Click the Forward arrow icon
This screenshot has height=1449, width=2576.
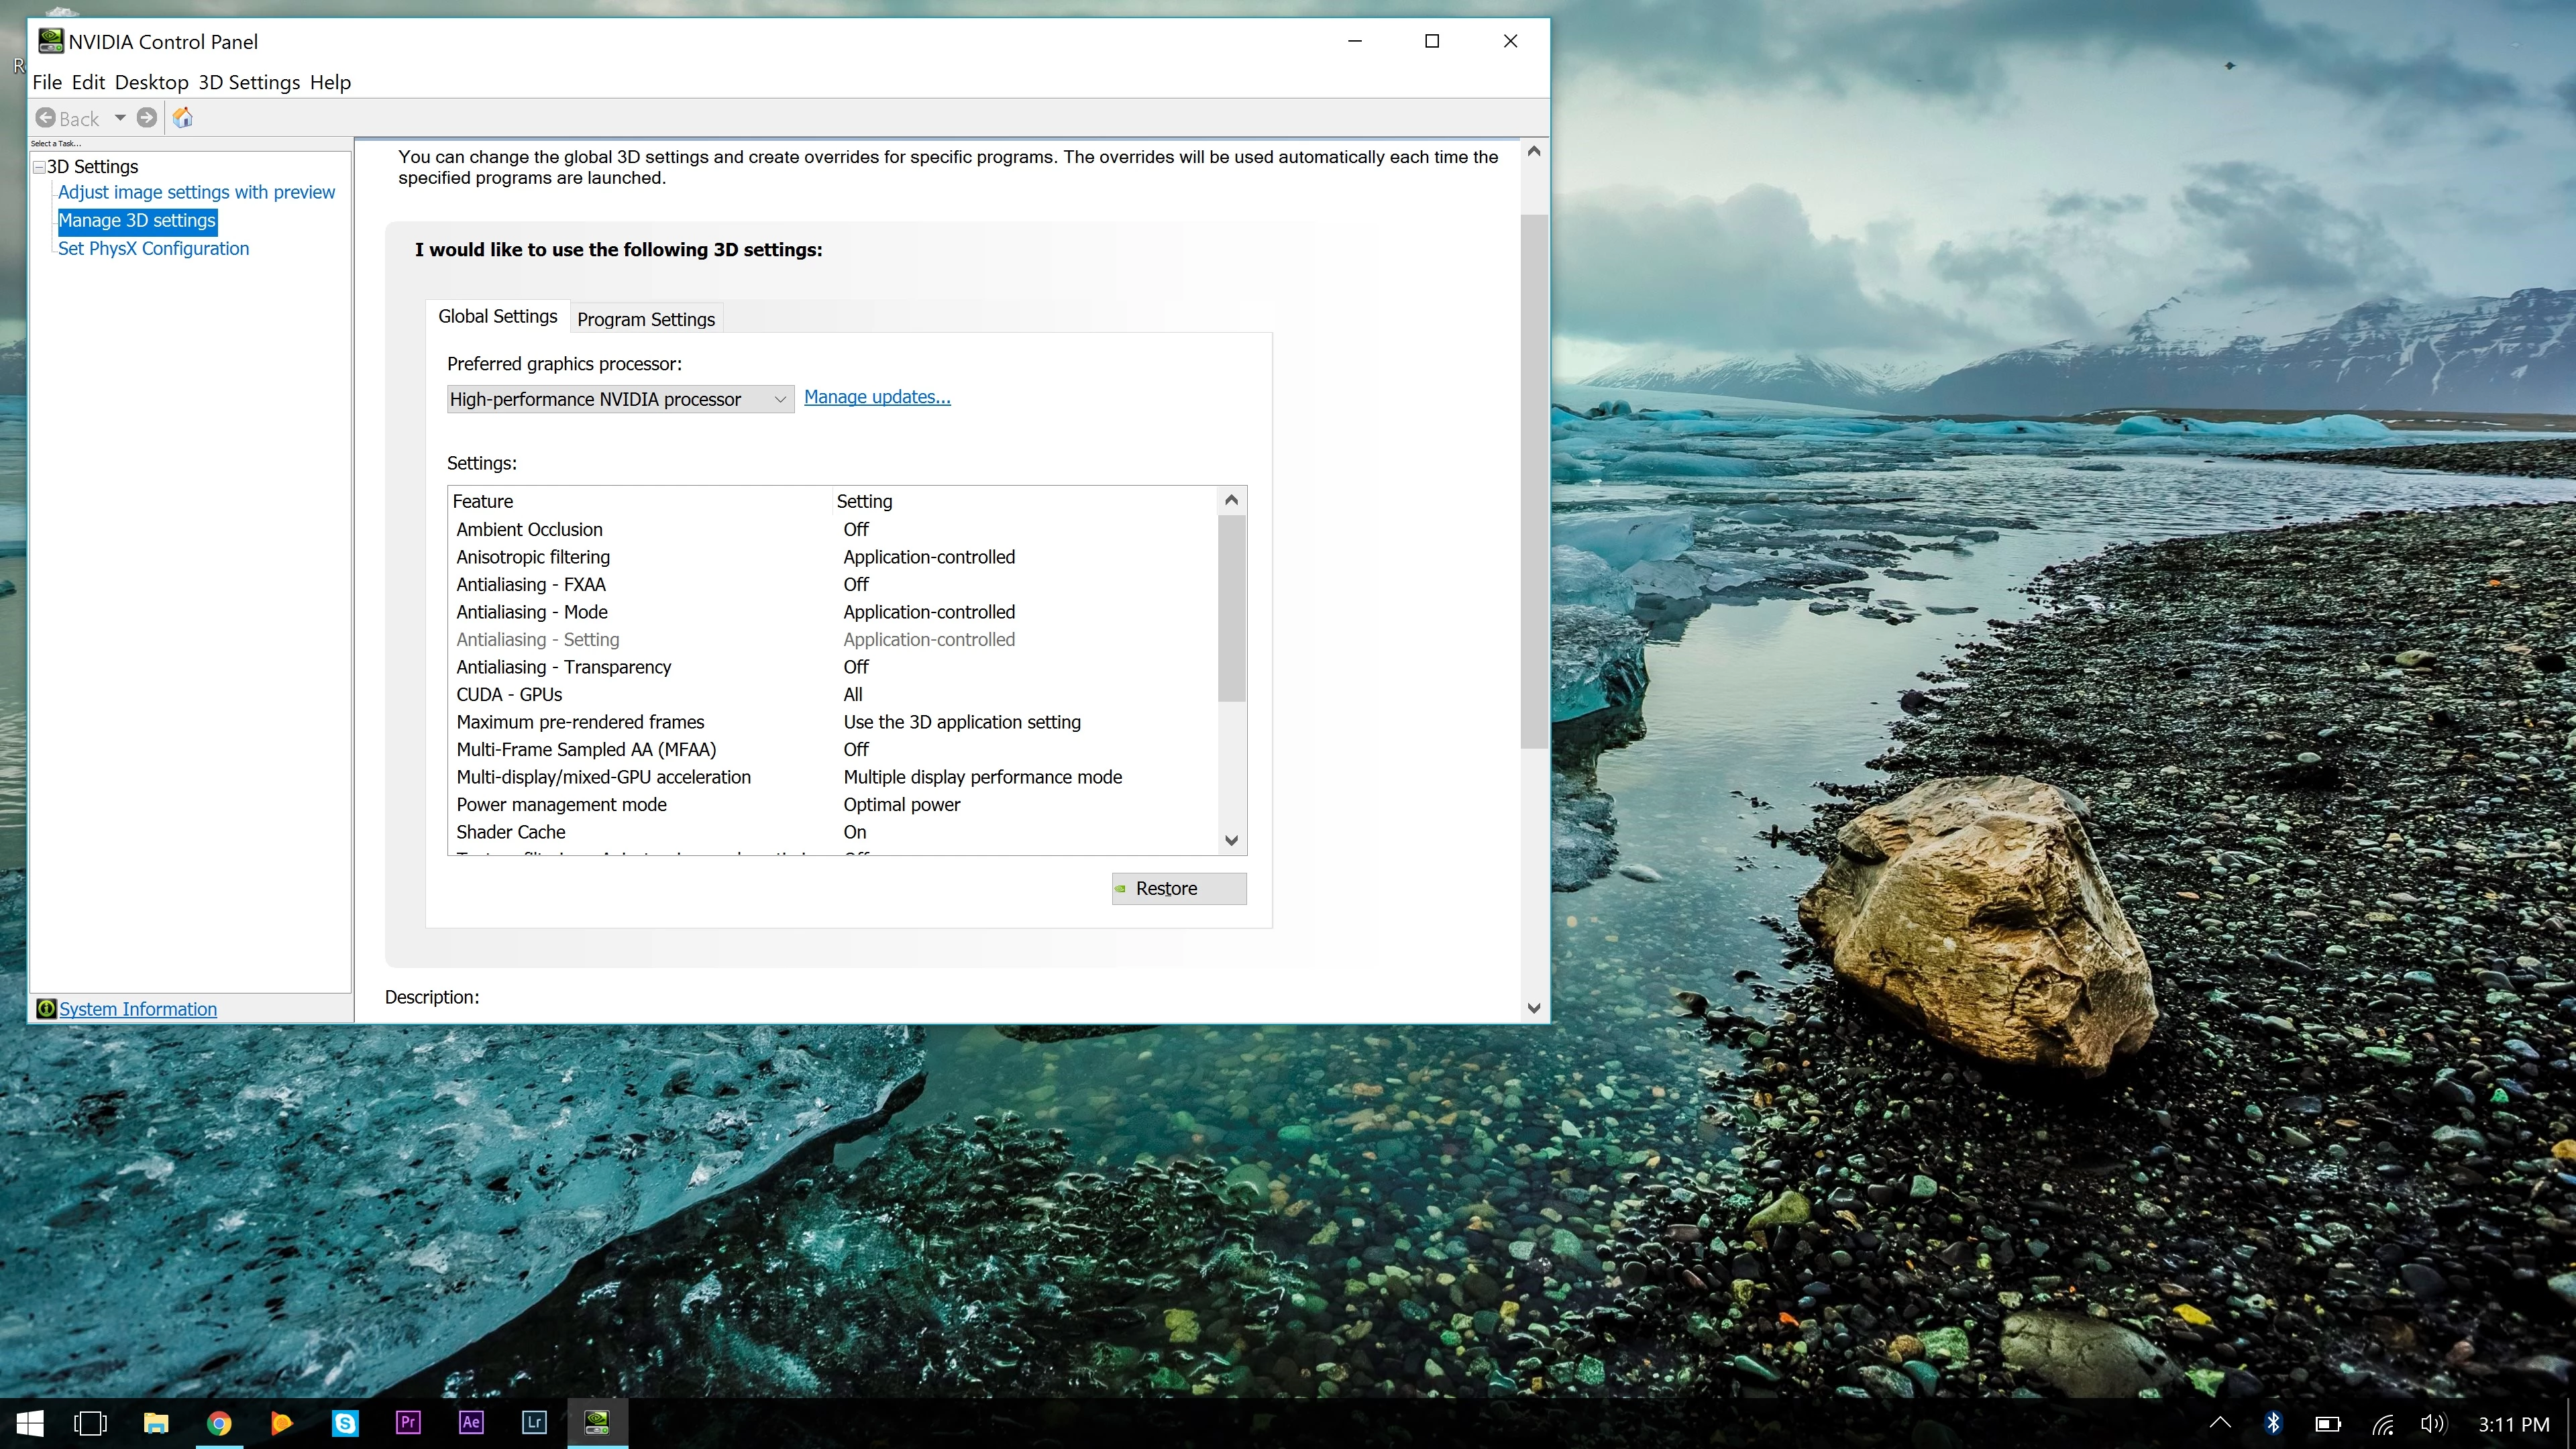(x=147, y=118)
